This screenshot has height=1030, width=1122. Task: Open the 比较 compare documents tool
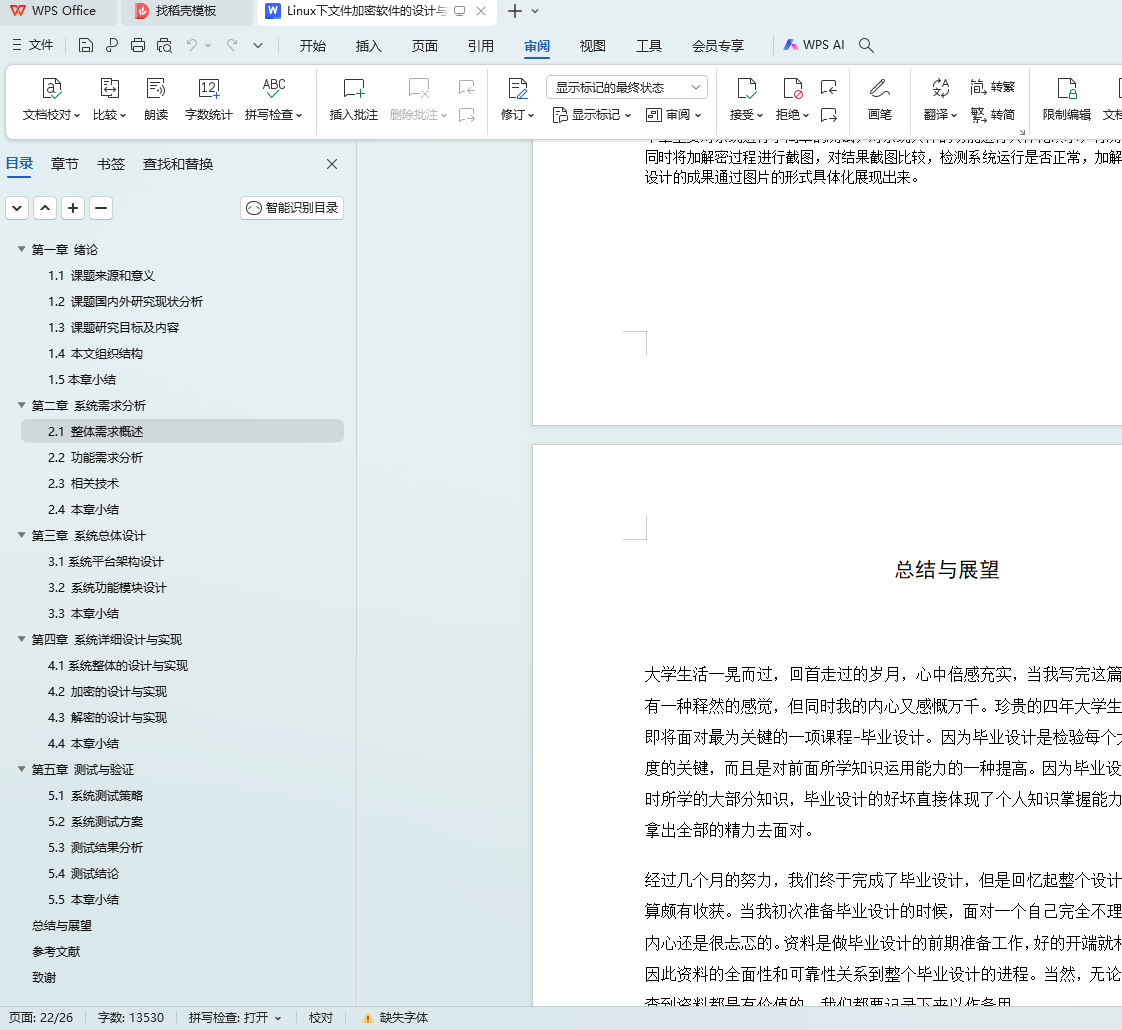(109, 99)
